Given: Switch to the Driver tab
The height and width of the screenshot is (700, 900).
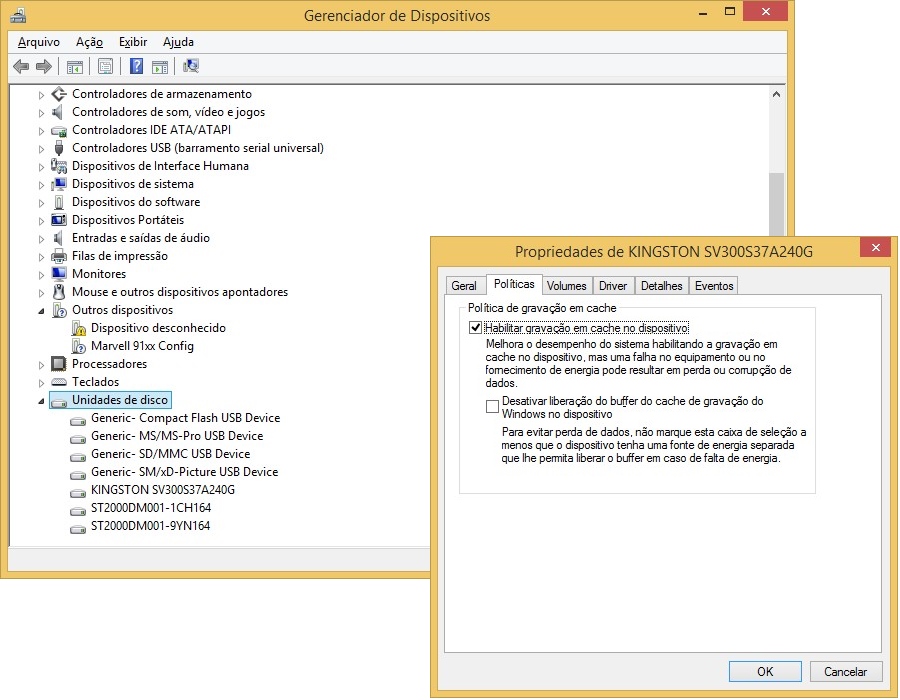Looking at the screenshot, I should (613, 286).
